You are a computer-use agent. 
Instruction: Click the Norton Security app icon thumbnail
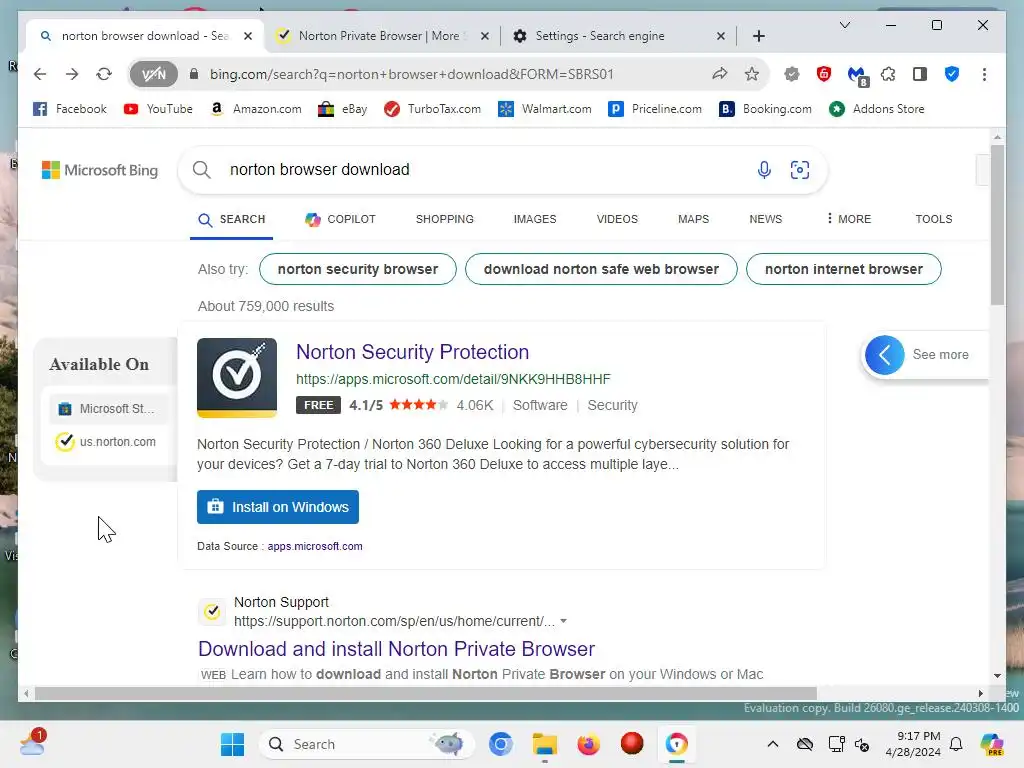[237, 378]
